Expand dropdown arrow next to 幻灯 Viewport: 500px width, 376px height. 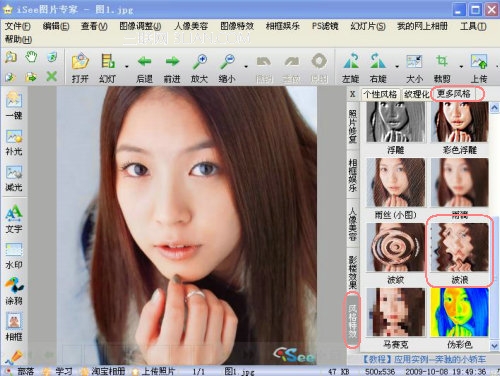[x=127, y=67]
